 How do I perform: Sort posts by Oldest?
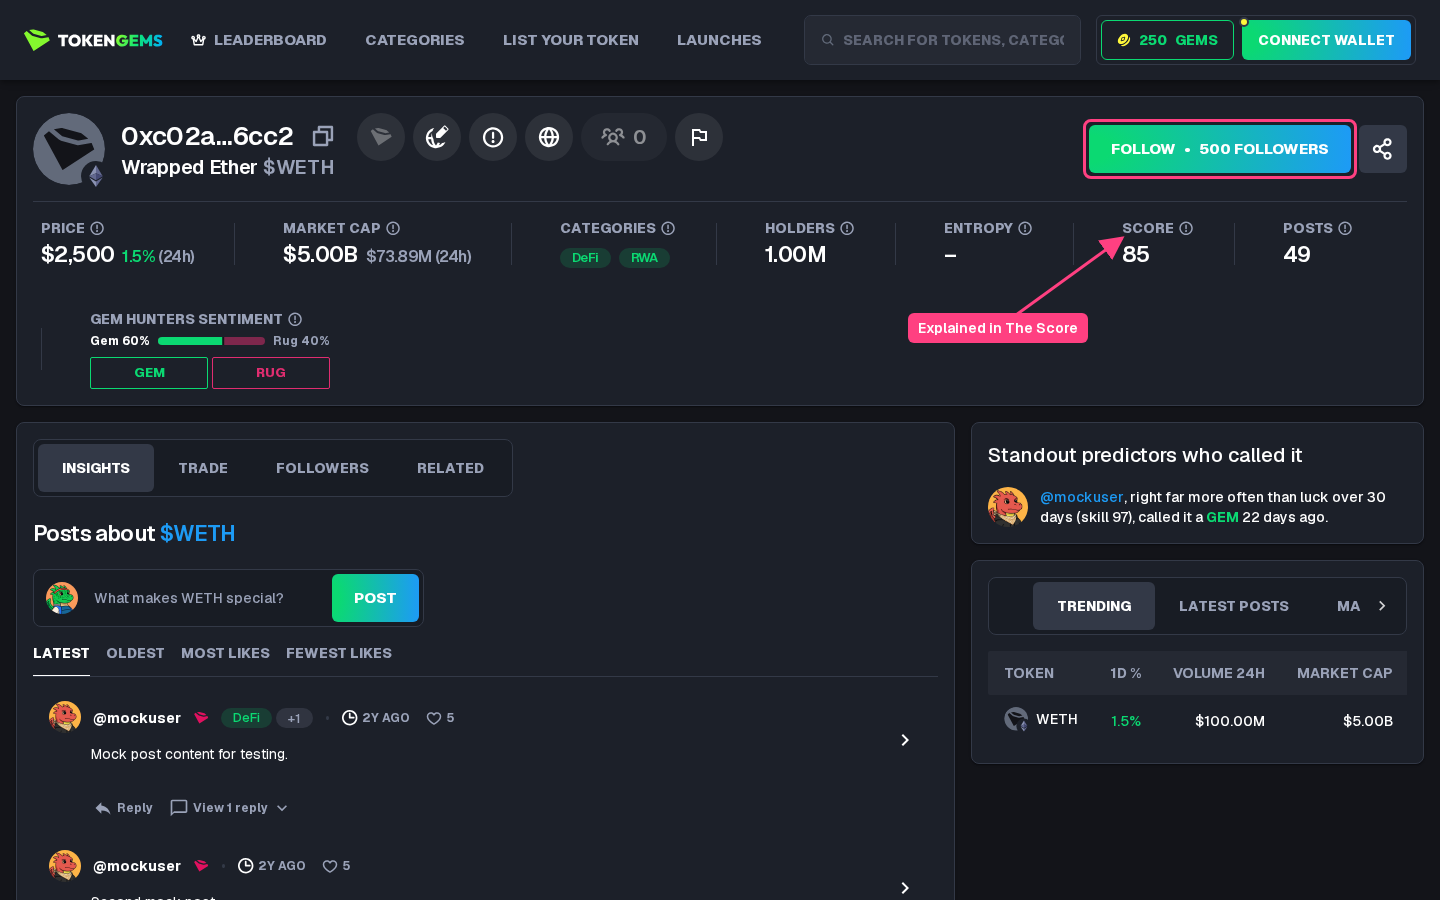(135, 653)
